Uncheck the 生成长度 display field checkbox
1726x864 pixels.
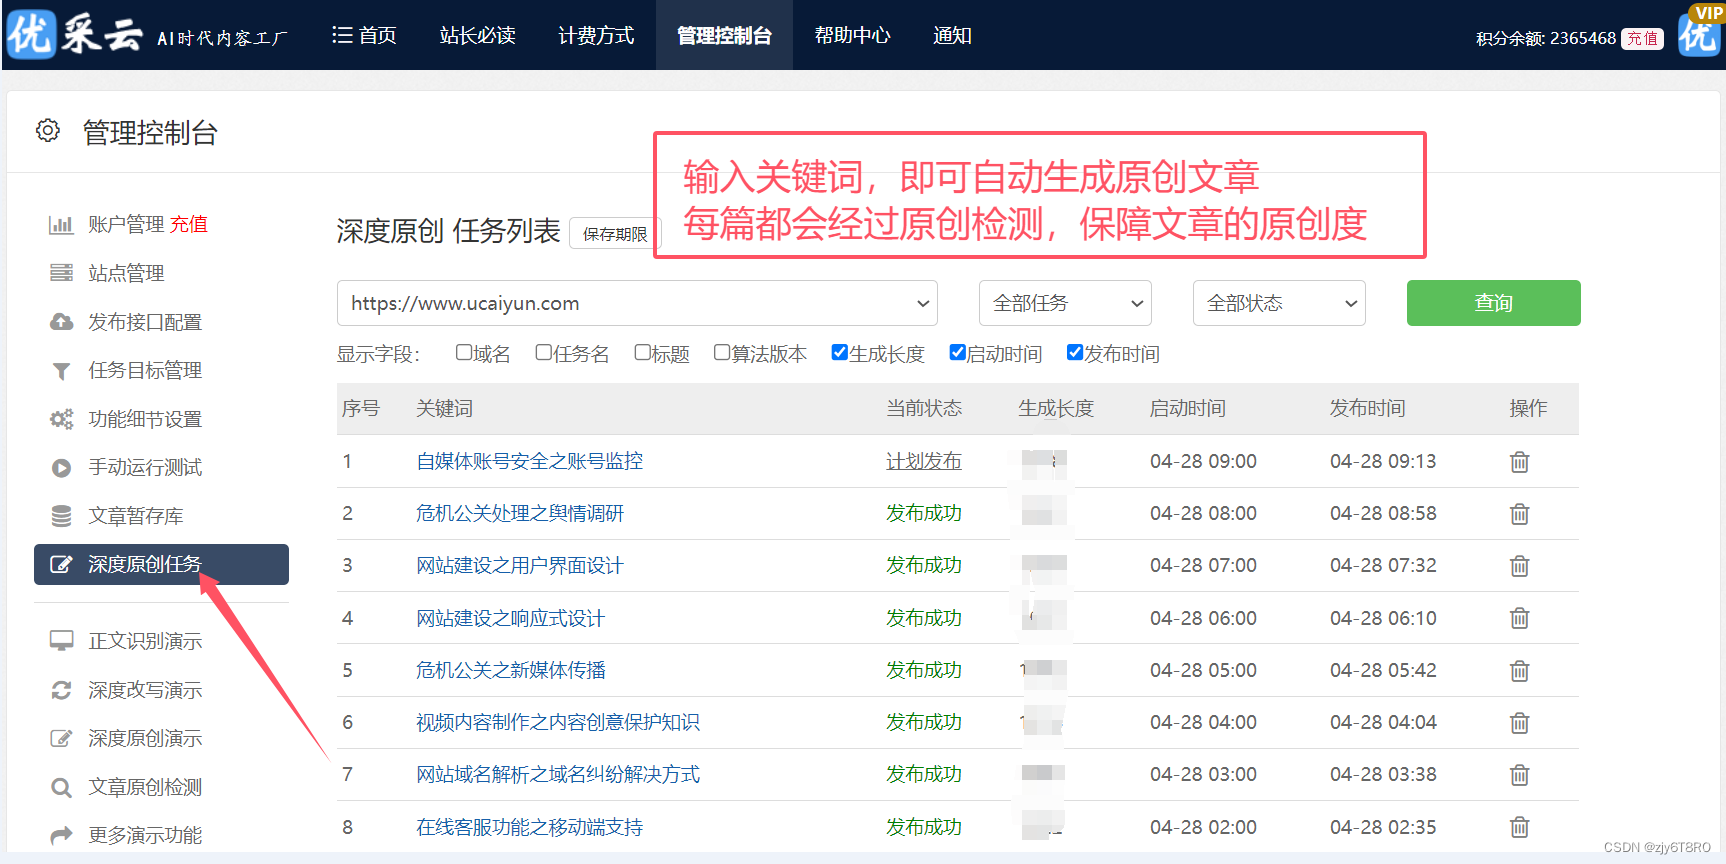pyautogui.click(x=840, y=352)
